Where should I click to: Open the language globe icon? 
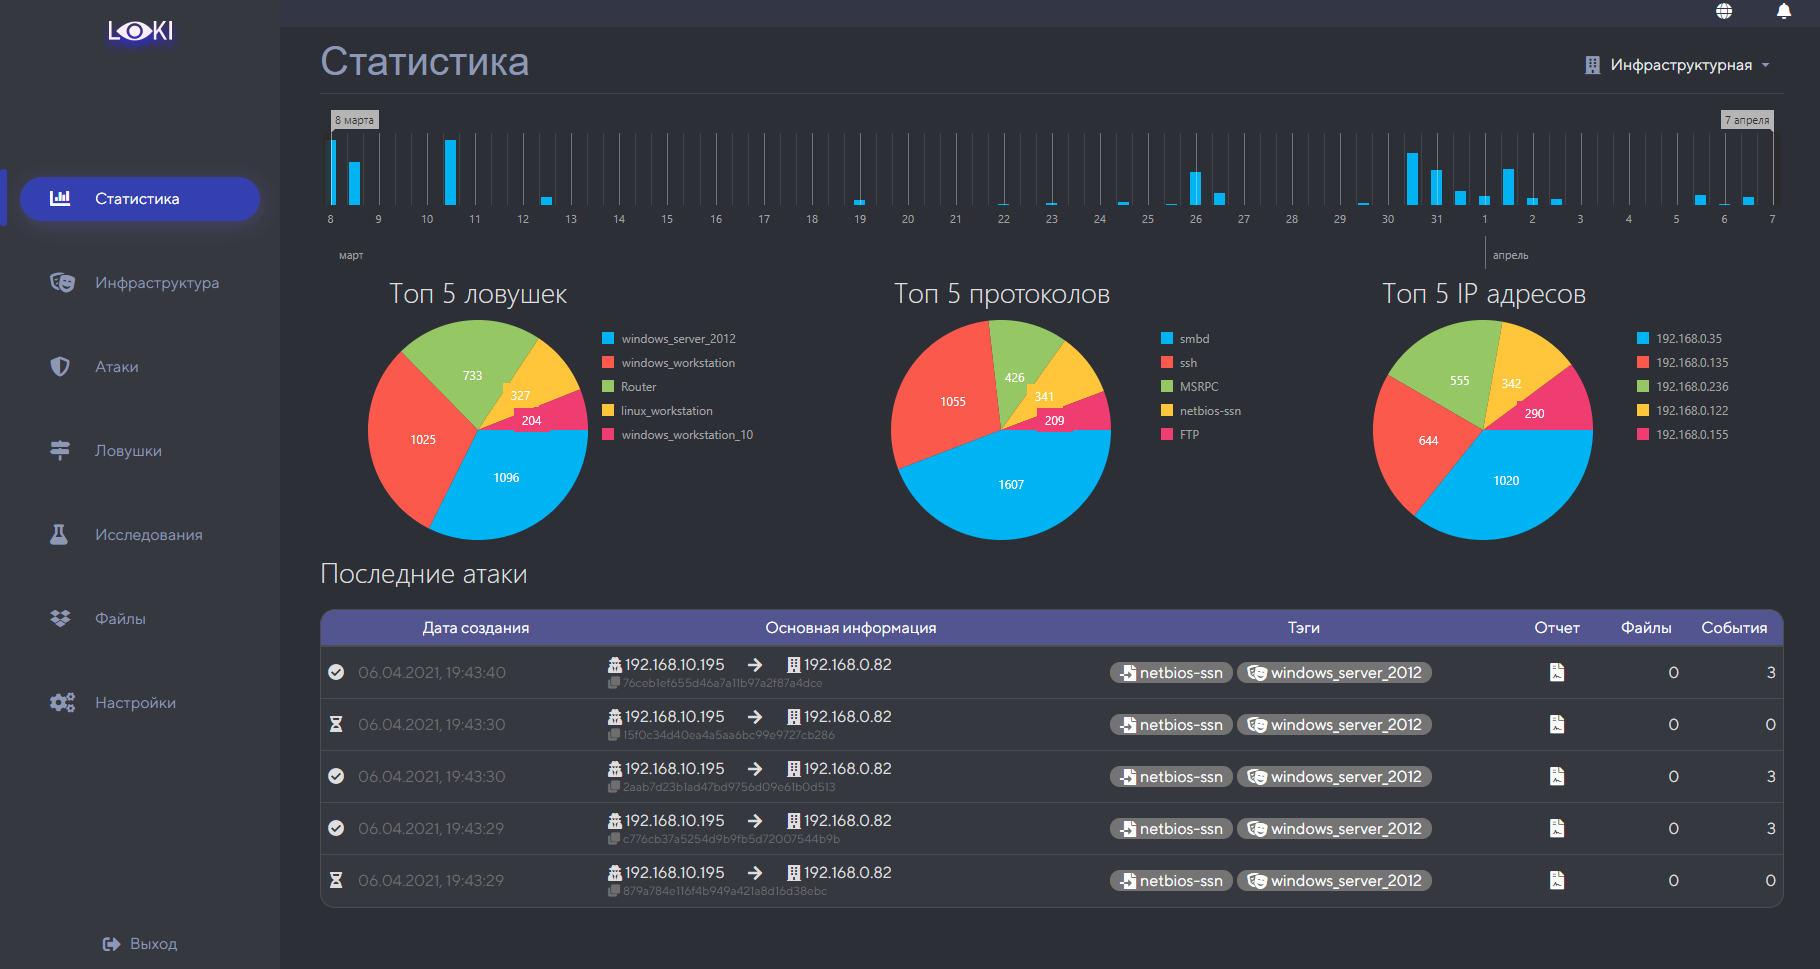pyautogui.click(x=1724, y=11)
